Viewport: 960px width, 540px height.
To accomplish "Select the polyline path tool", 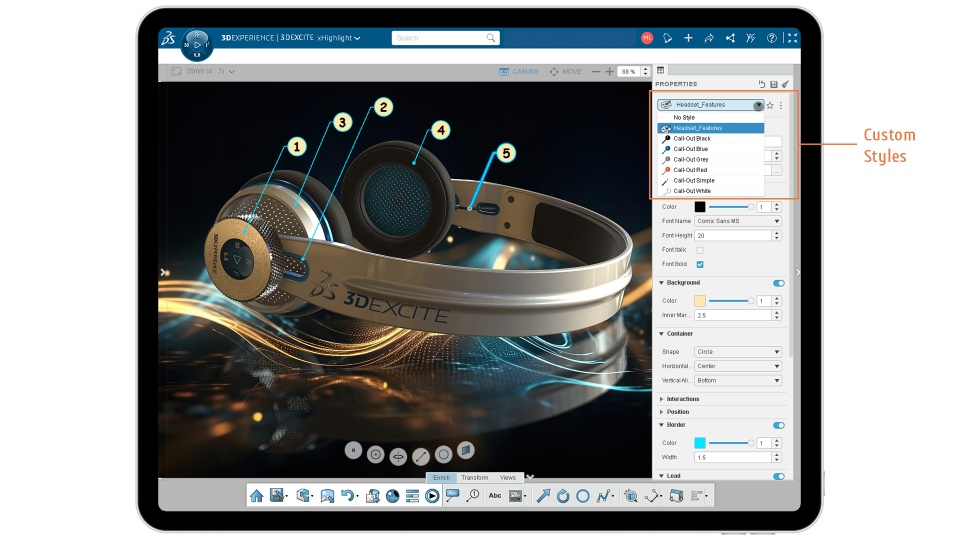I will (x=604, y=496).
